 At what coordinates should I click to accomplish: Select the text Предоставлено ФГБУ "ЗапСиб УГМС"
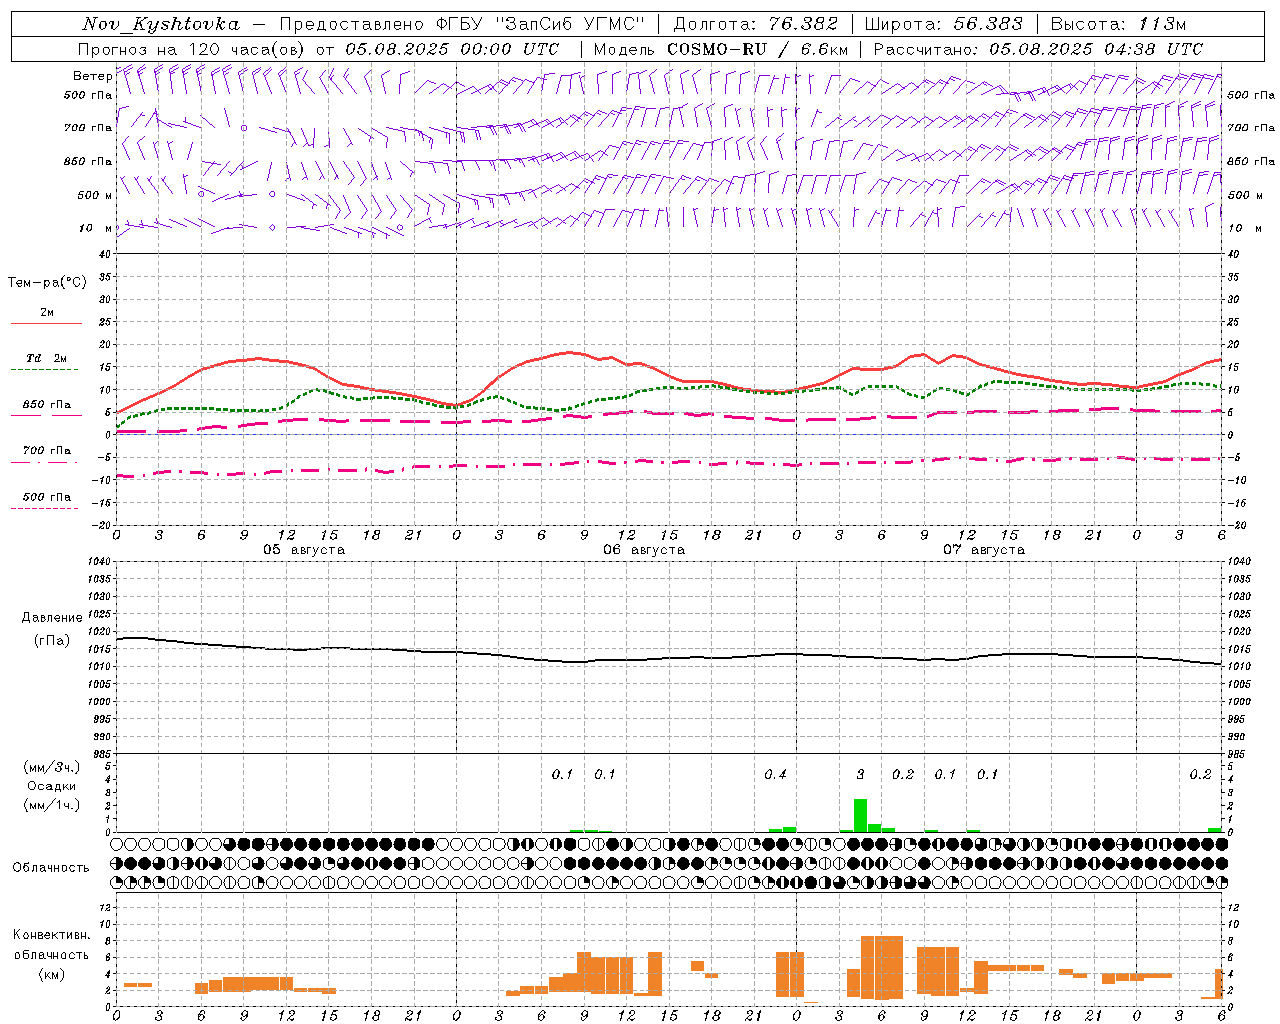[x=462, y=24]
